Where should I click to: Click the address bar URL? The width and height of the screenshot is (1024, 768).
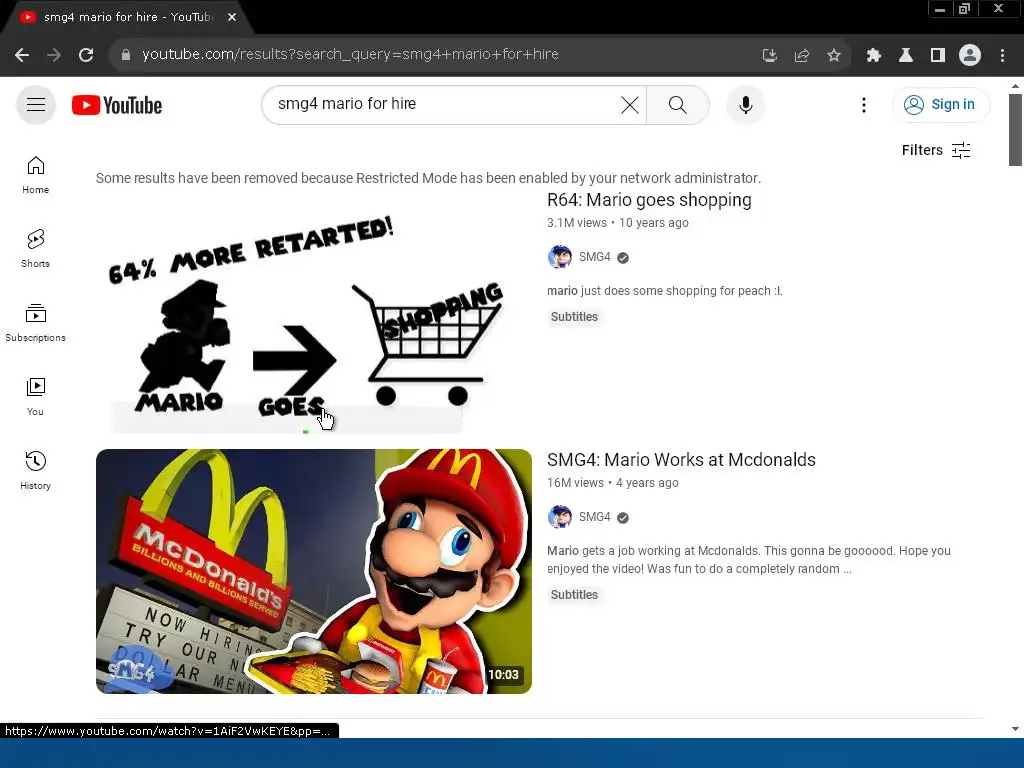350,54
